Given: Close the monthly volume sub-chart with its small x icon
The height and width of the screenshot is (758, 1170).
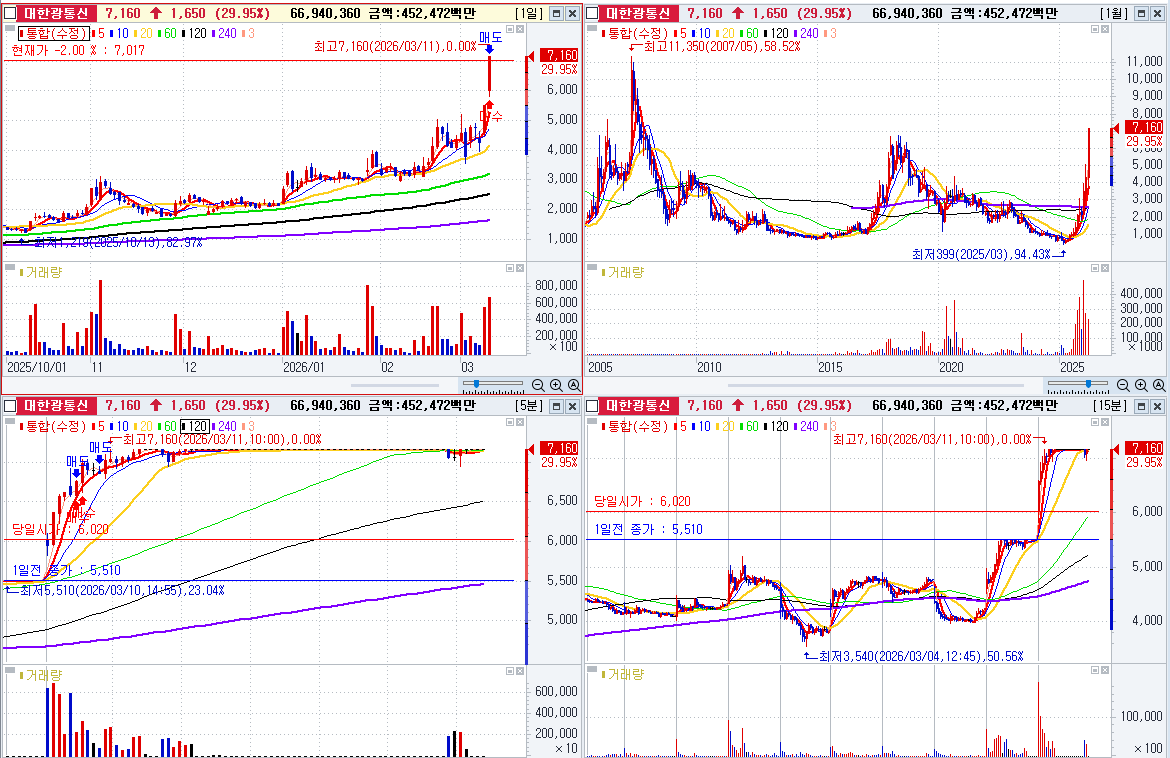Looking at the screenshot, I should 1105,268.
